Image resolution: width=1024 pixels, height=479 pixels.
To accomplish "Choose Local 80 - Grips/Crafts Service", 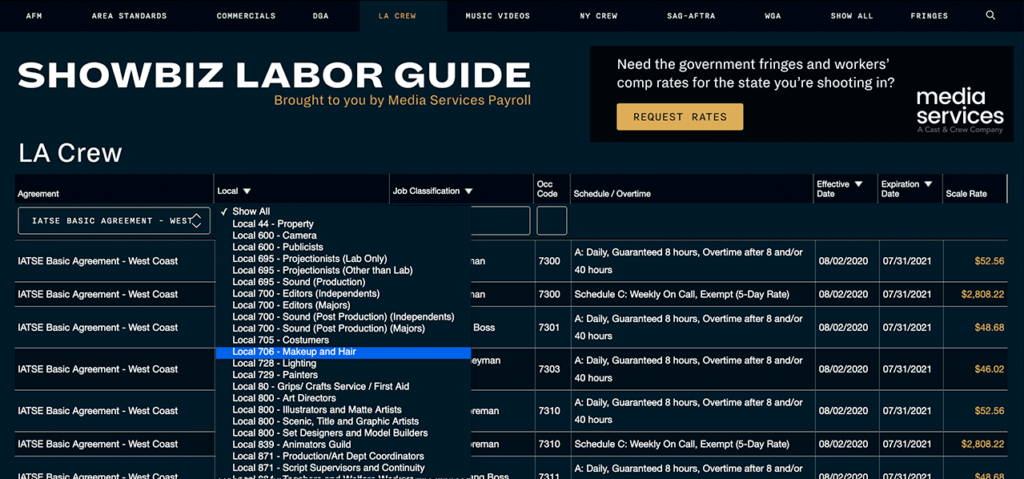I will tap(343, 386).
